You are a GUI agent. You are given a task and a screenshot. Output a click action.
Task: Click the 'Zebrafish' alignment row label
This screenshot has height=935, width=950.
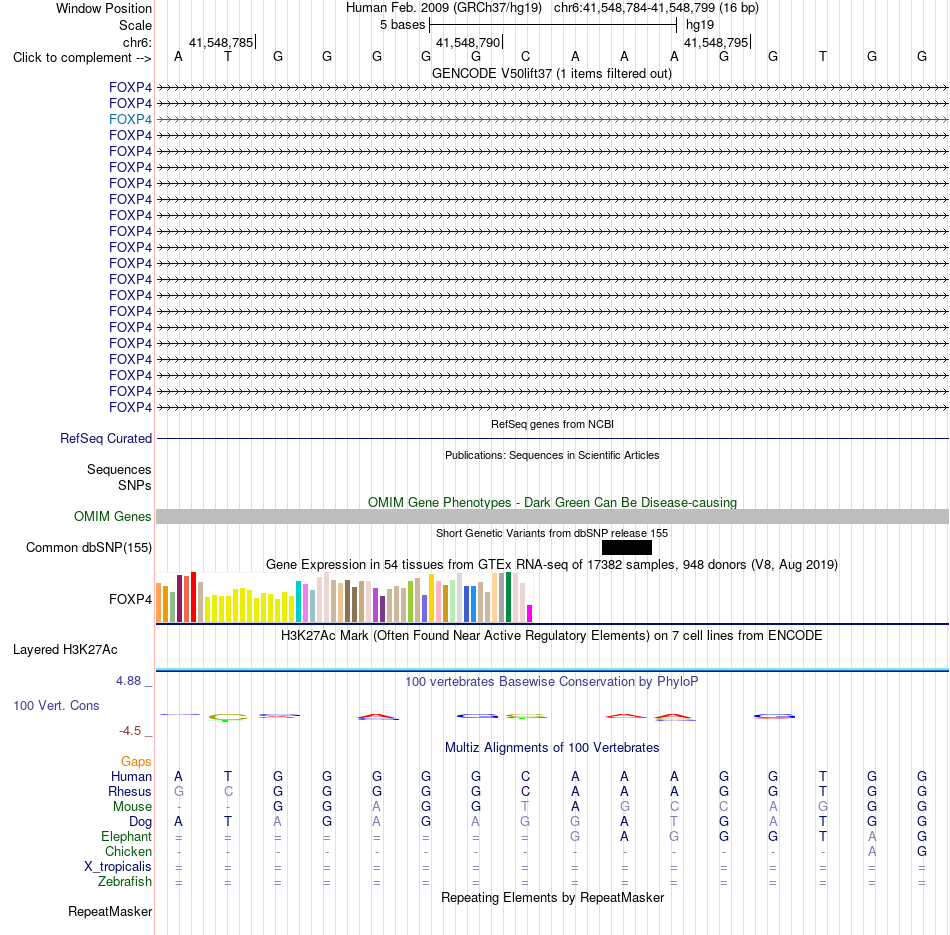click(125, 882)
